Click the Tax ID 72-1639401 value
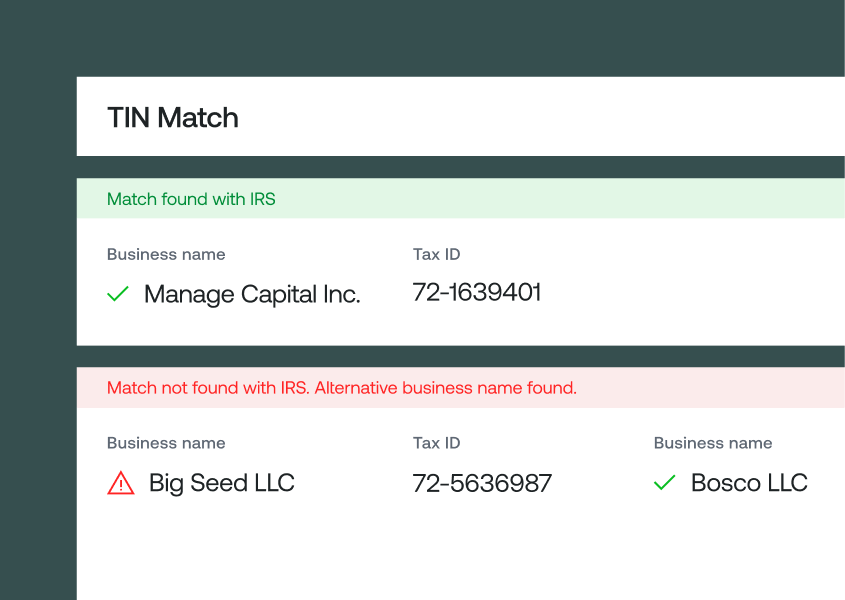The width and height of the screenshot is (845, 600). pos(477,292)
